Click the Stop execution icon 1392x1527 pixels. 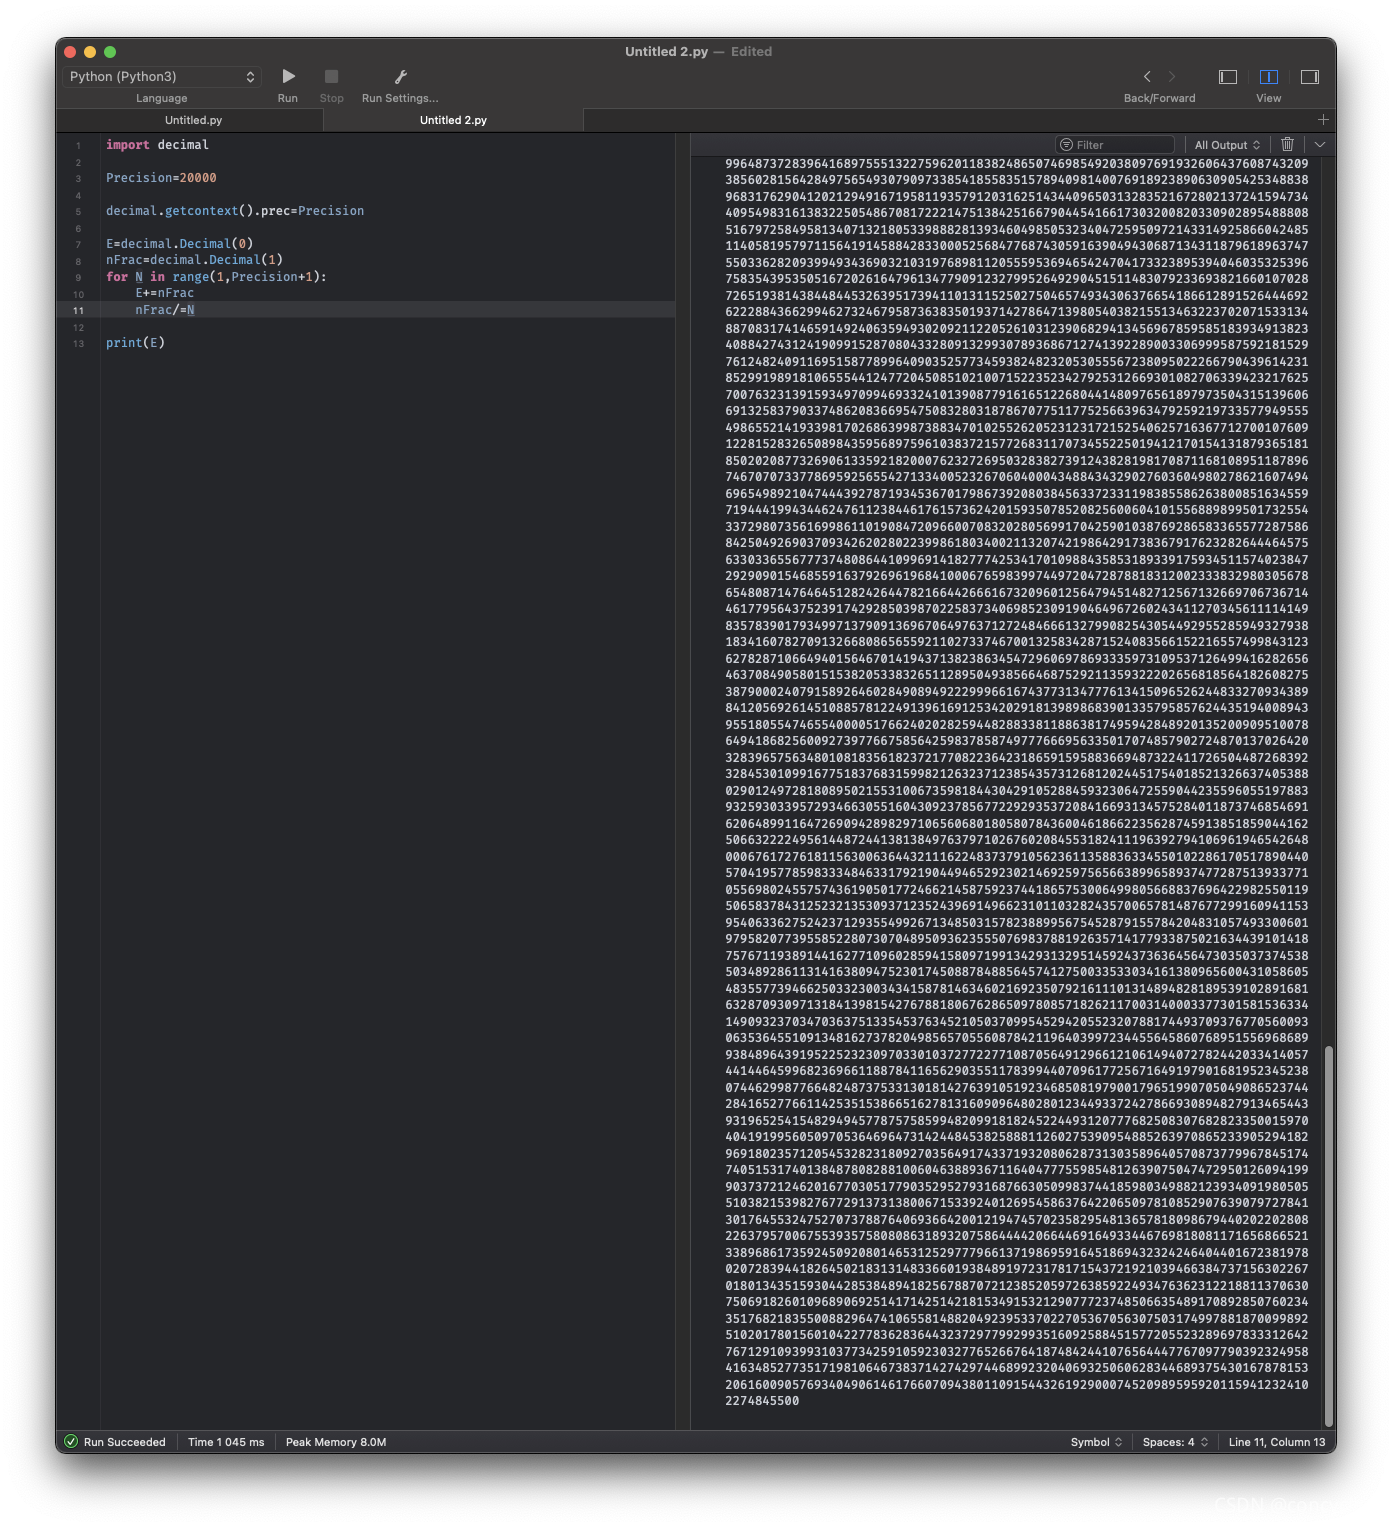point(331,76)
